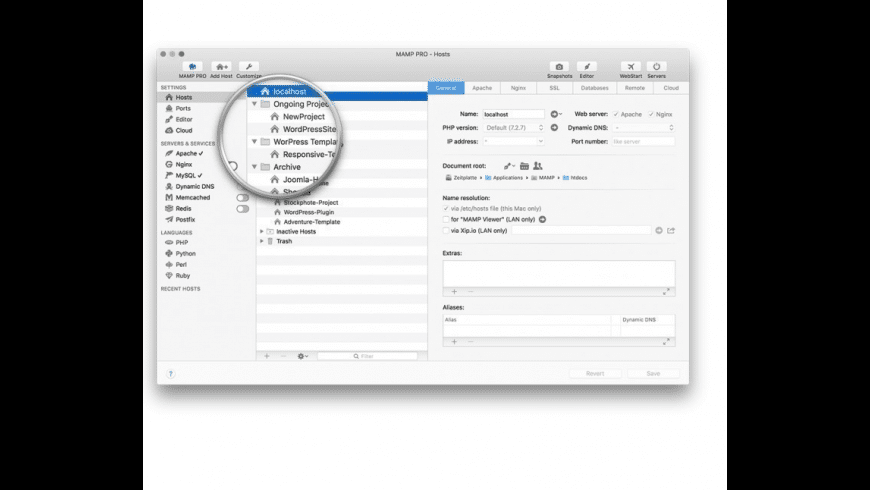The image size is (870, 490).
Task: Select MySQL under Servers & Services
Action: coord(185,175)
